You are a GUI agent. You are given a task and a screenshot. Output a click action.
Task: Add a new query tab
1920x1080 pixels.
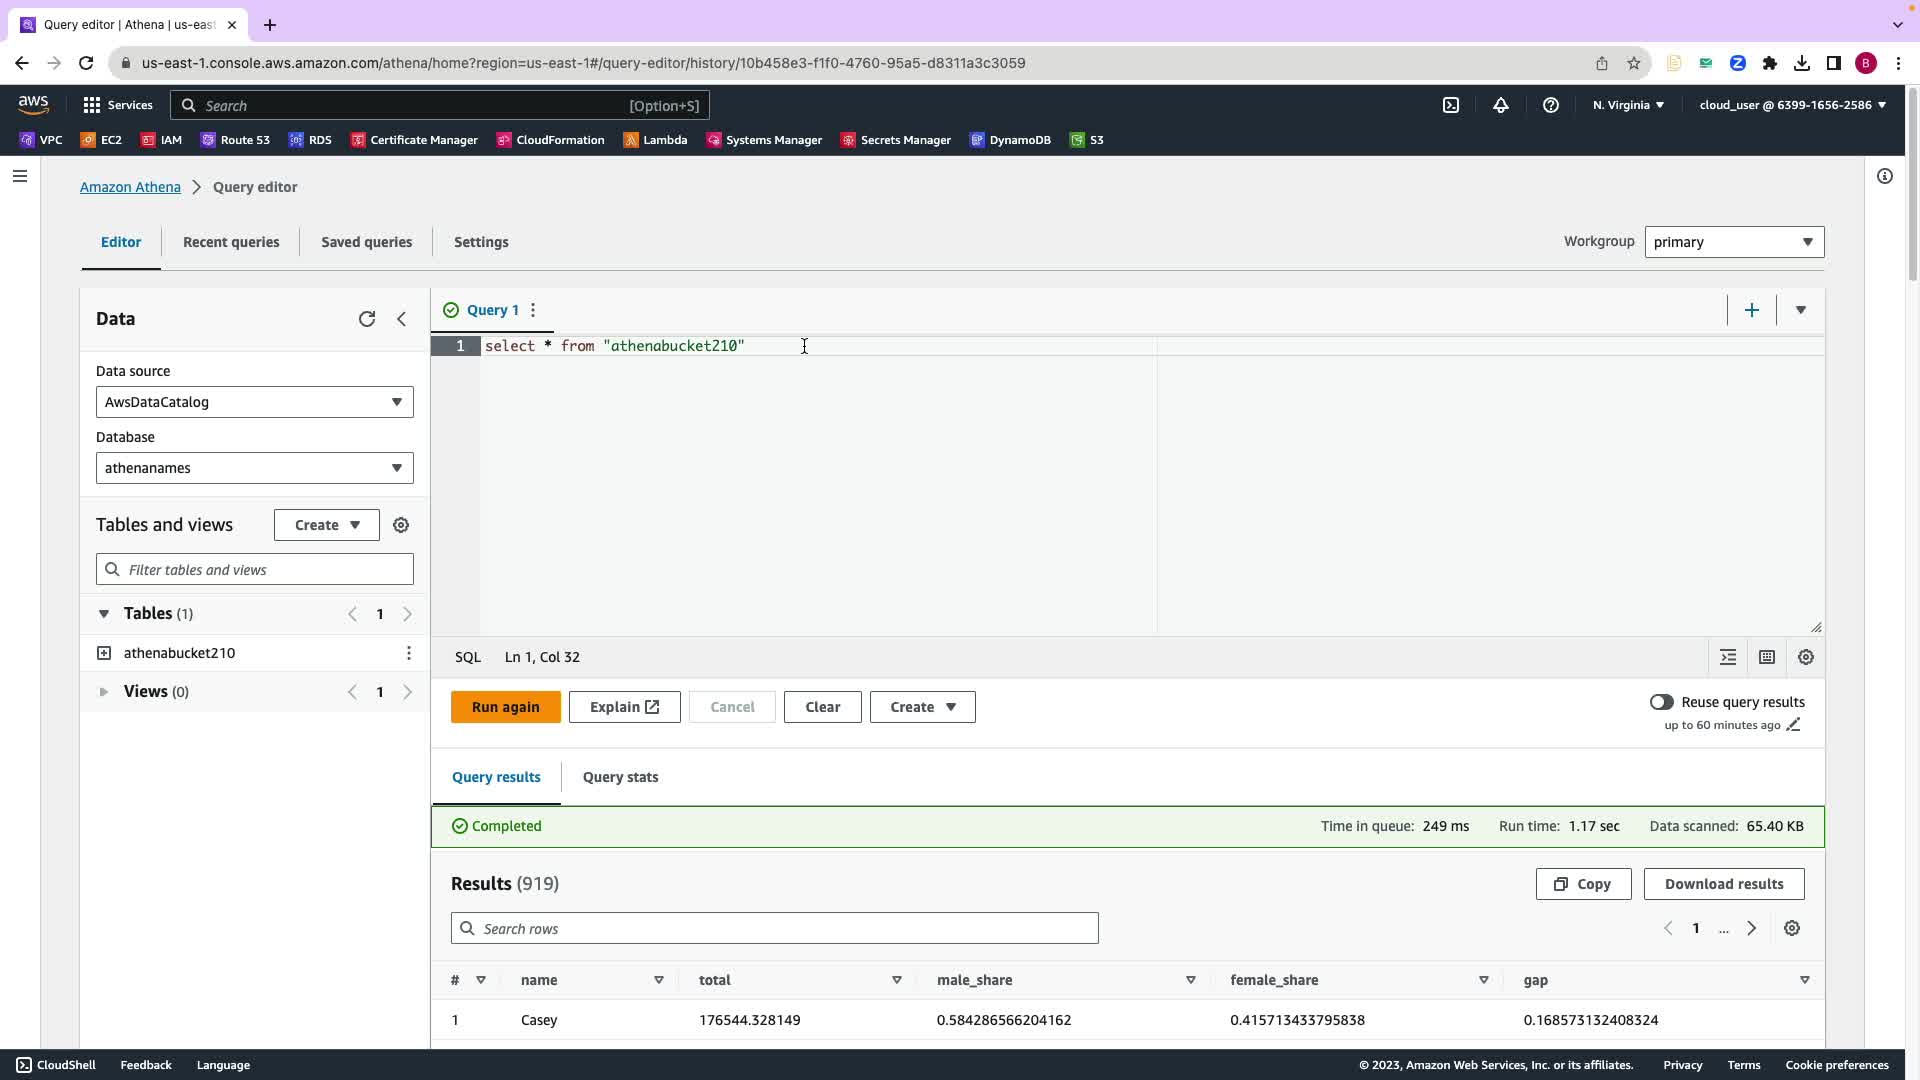click(x=1751, y=310)
